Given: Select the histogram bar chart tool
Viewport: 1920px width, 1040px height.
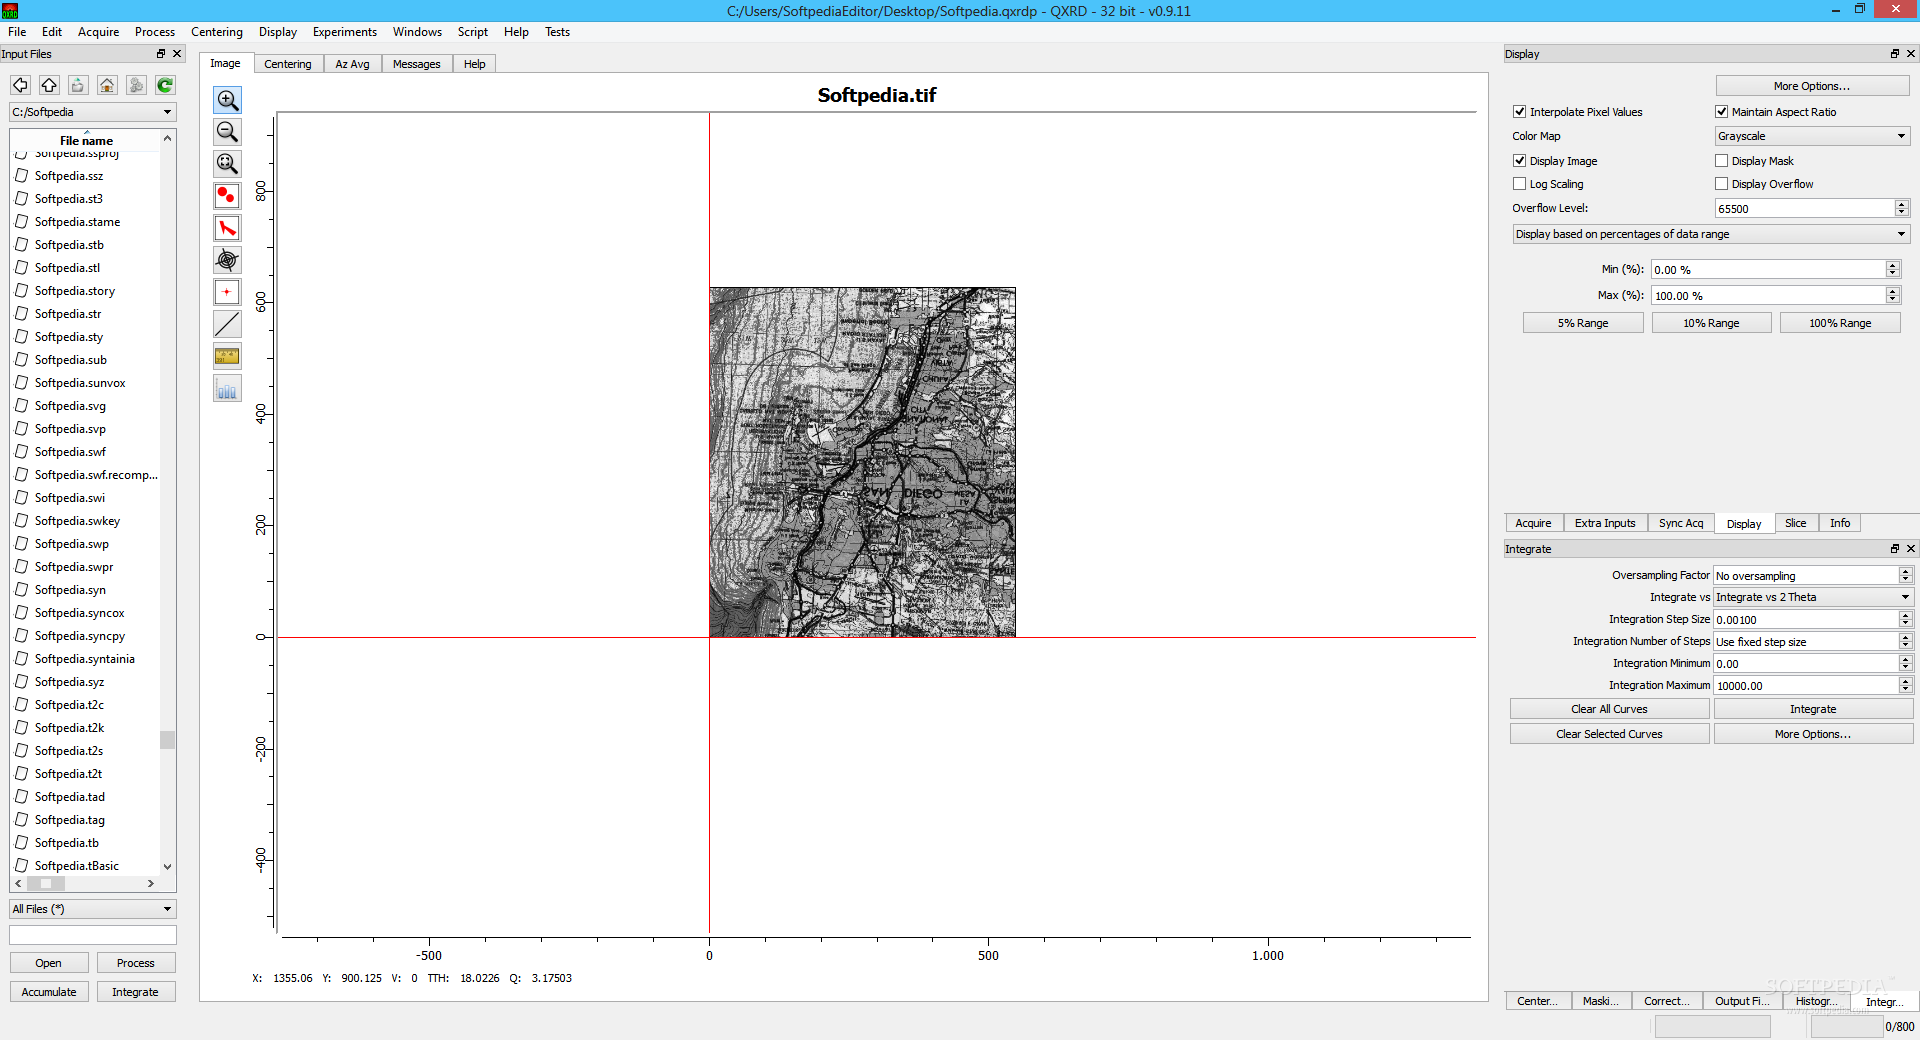Looking at the screenshot, I should coord(227,389).
